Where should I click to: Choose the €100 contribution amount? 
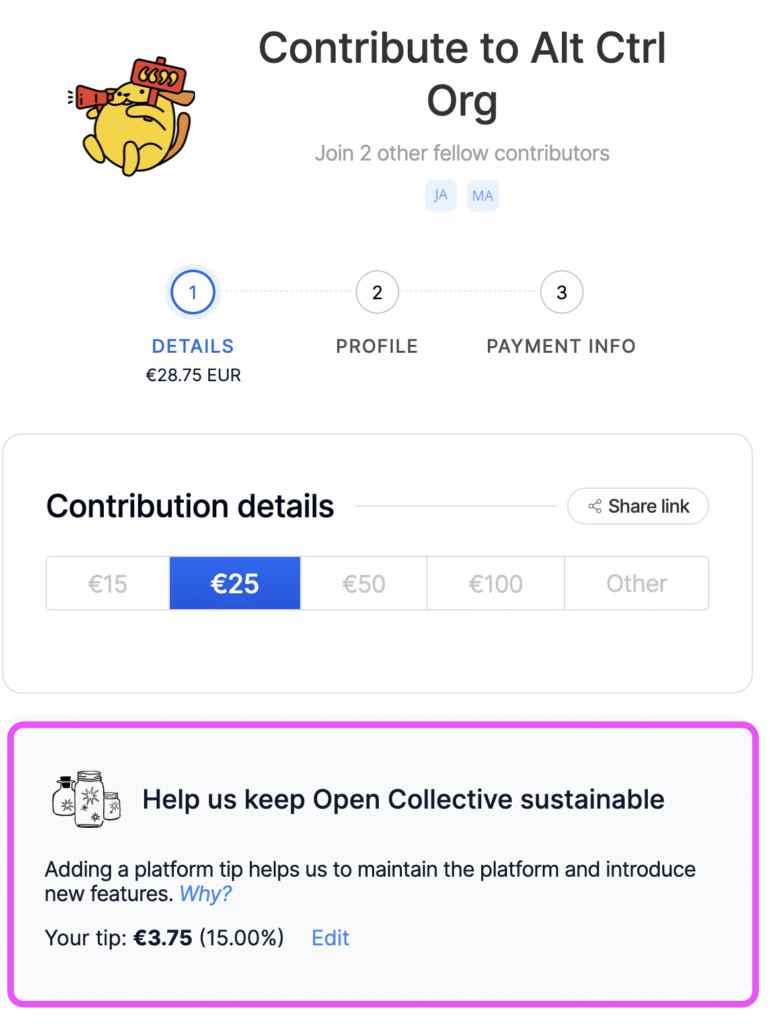coord(496,583)
